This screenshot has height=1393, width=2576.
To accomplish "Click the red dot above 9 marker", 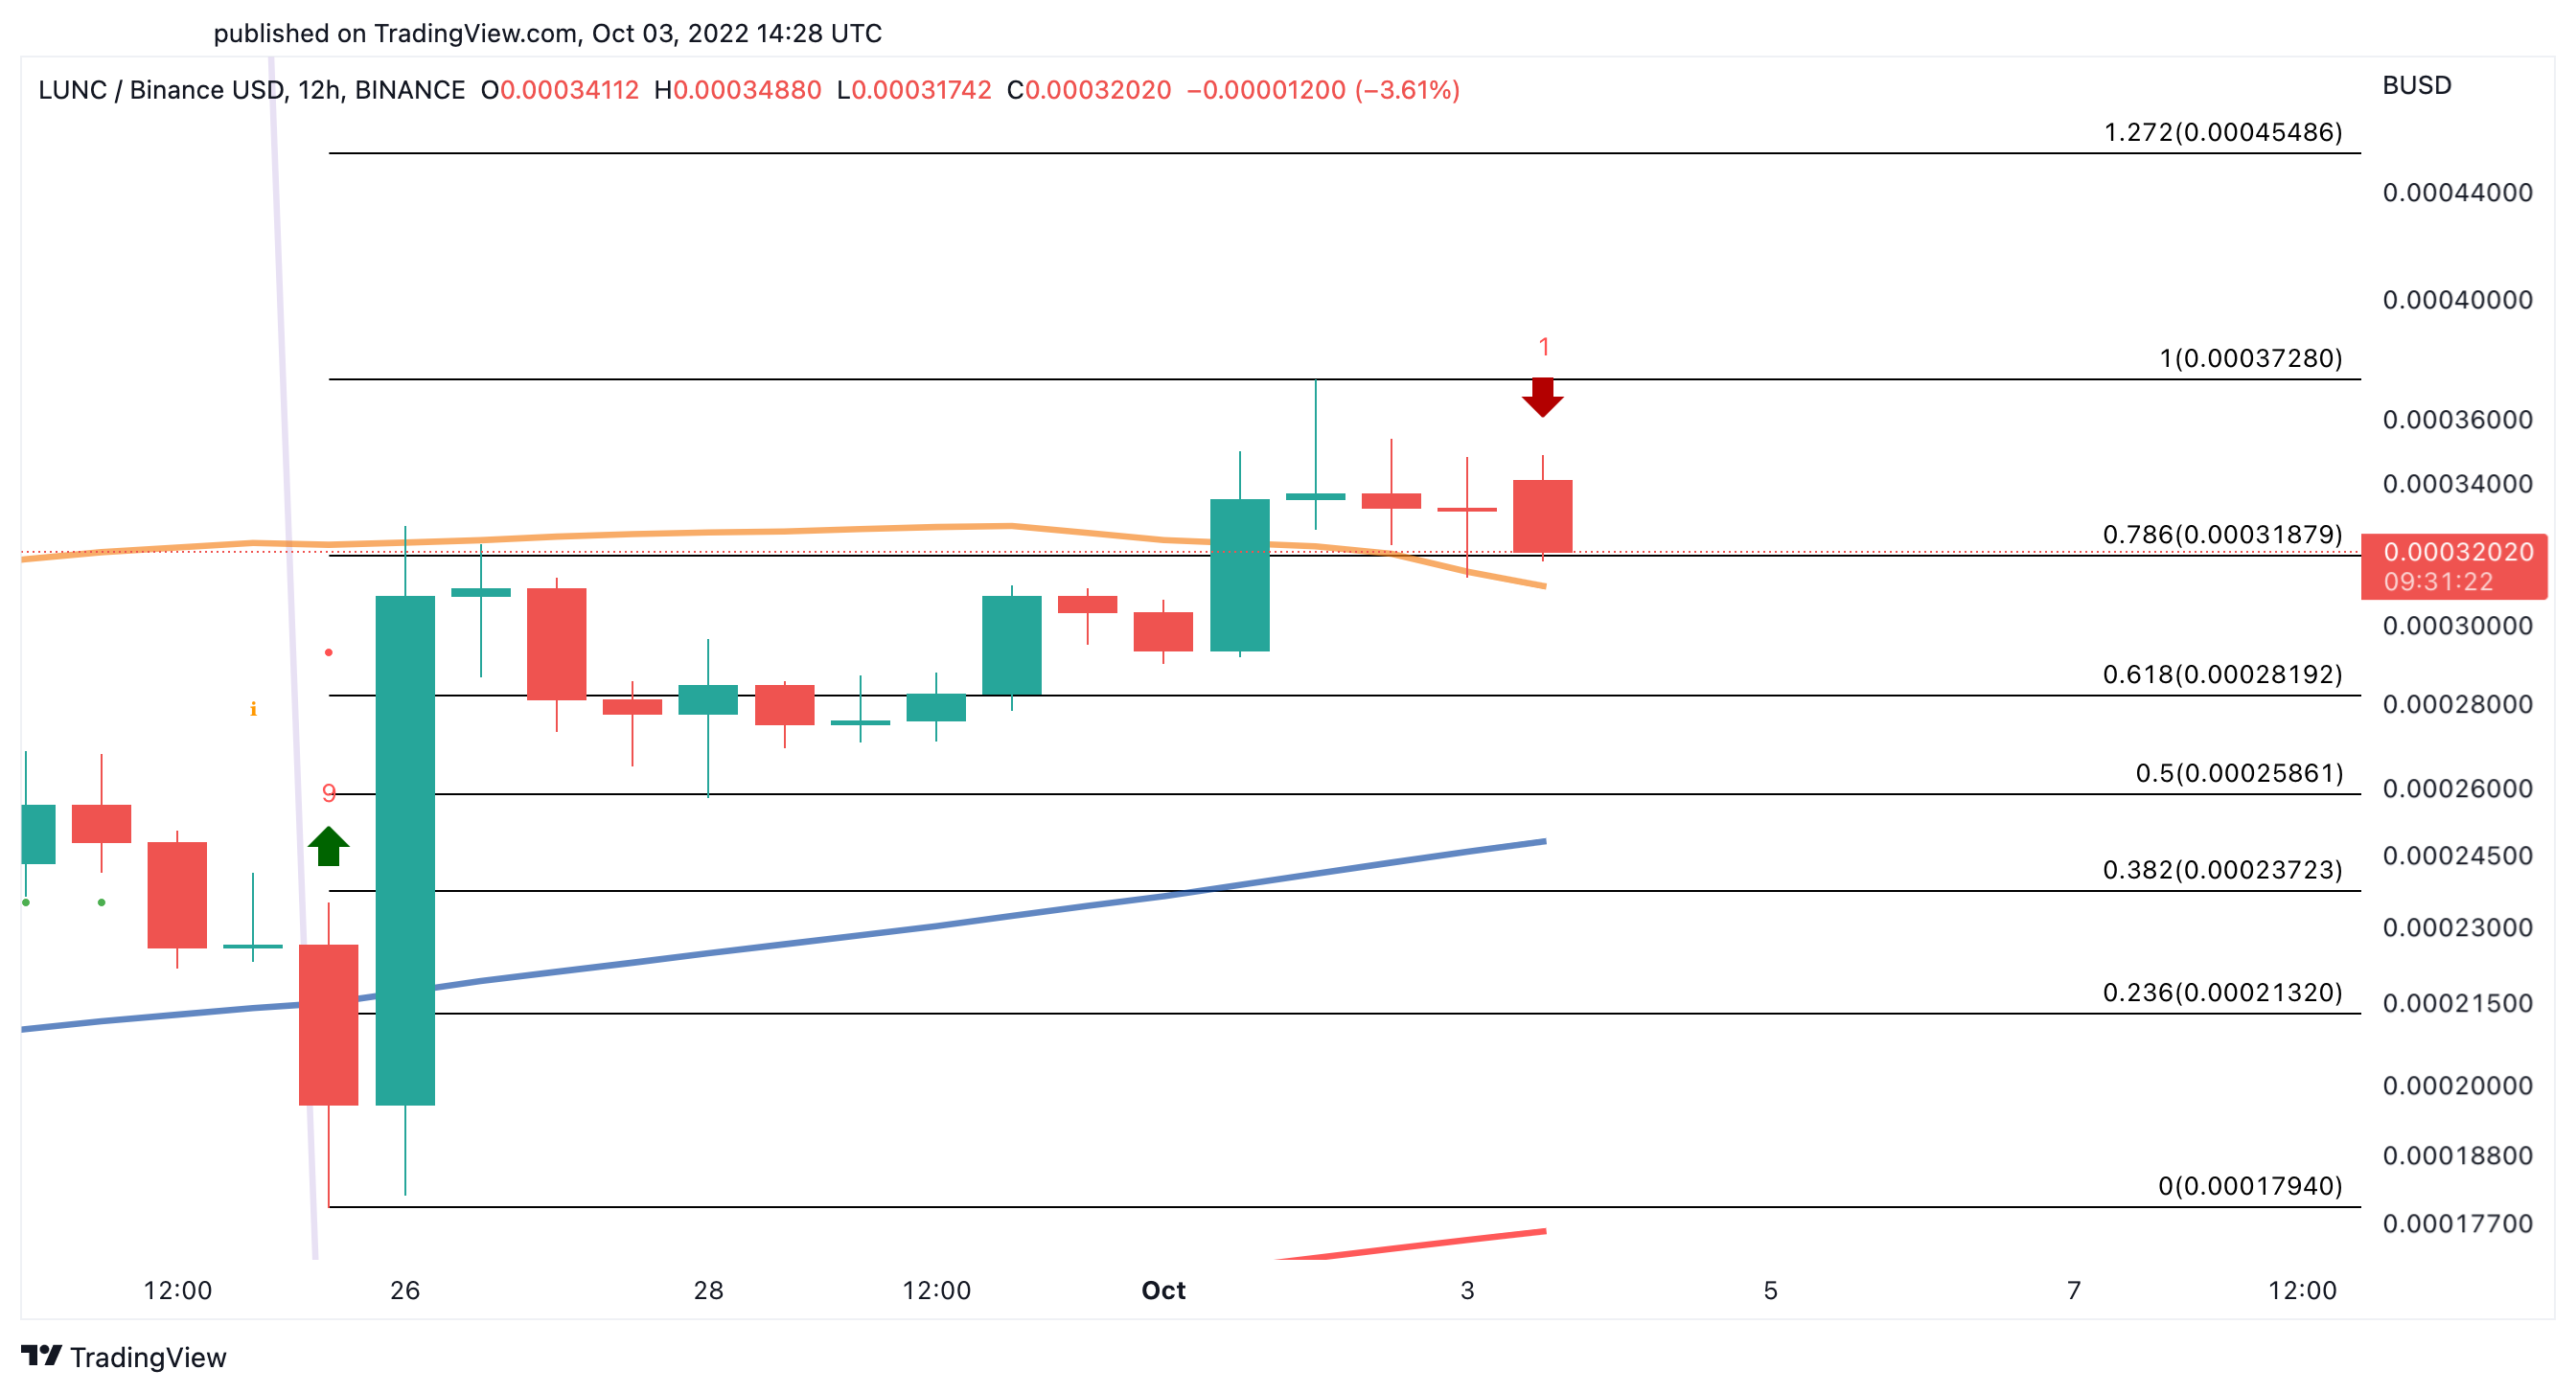I will (x=328, y=652).
